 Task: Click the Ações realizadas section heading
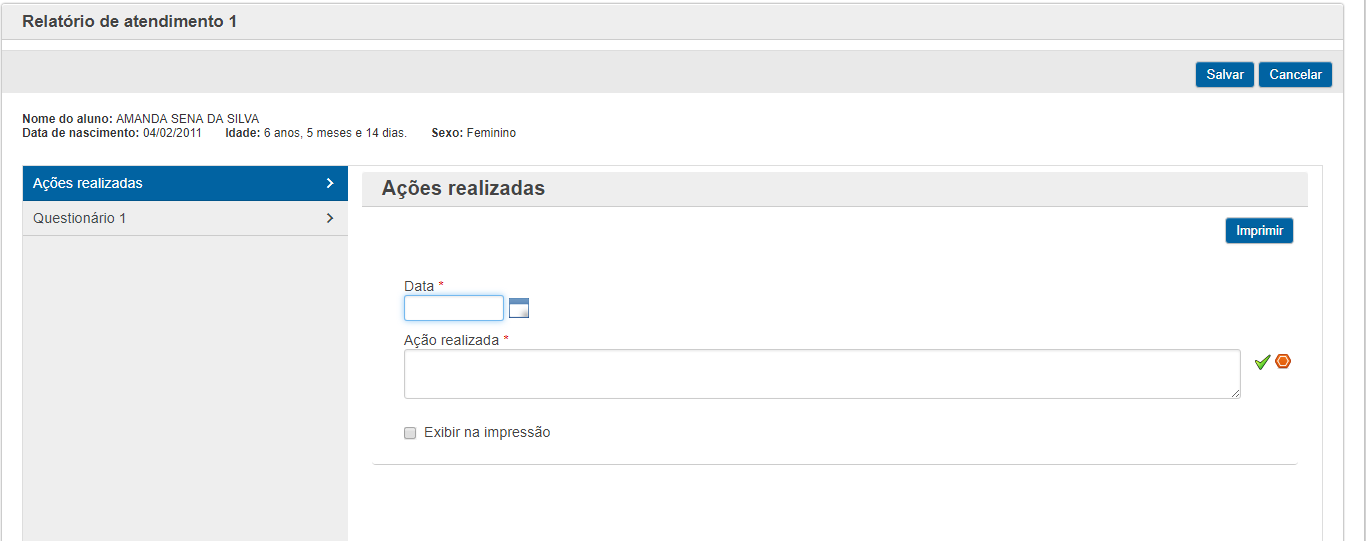(463, 188)
